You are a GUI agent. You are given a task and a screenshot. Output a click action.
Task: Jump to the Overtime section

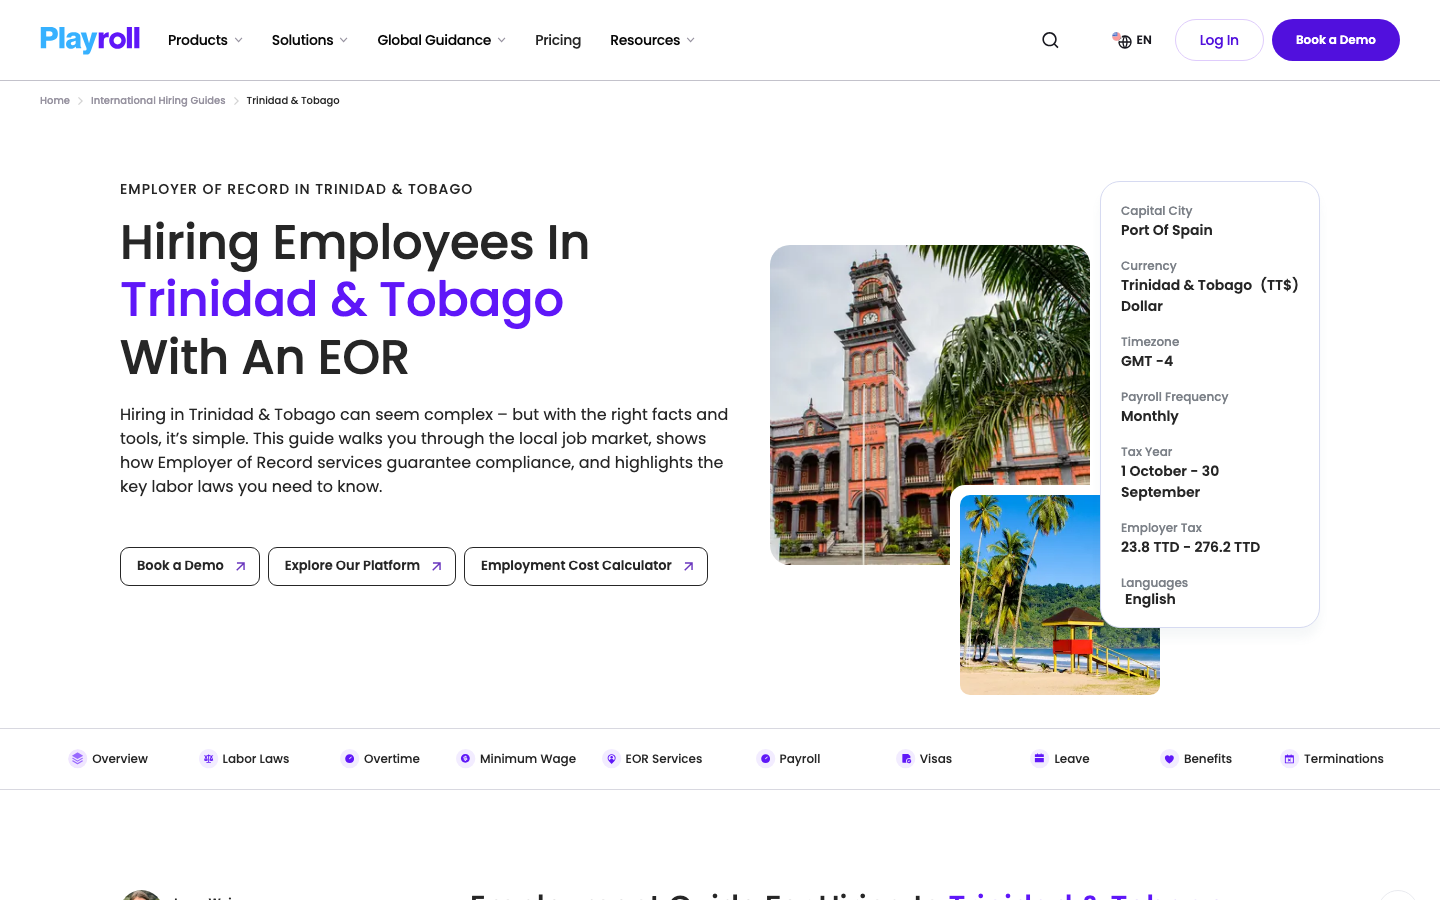pyautogui.click(x=381, y=759)
